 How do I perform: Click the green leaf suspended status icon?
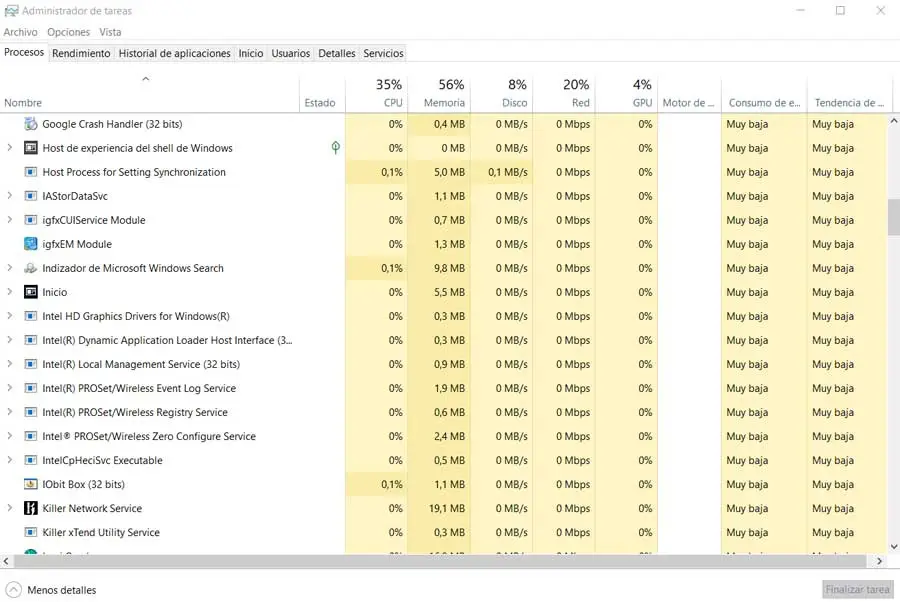point(336,148)
